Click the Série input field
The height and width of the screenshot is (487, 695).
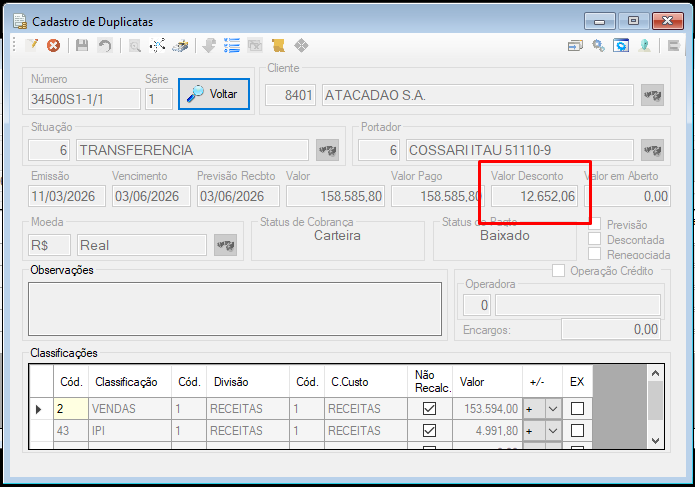[159, 99]
